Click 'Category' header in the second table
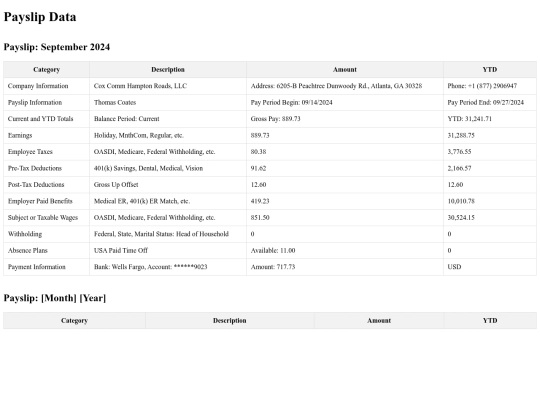The image size is (540, 405). point(74,321)
